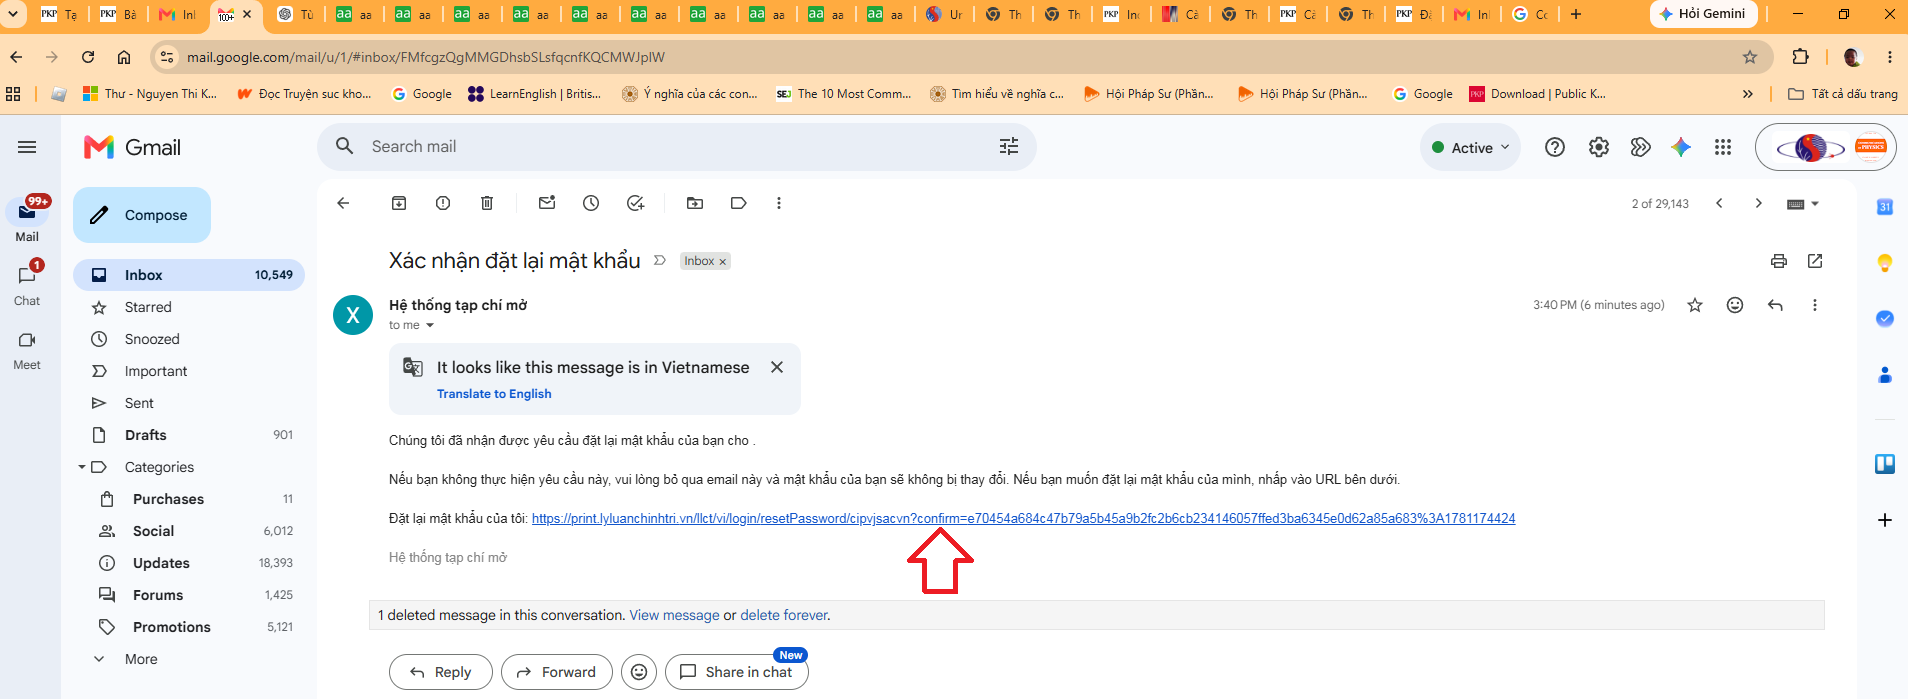Delete the email with the trash icon
The image size is (1908, 699).
tap(487, 203)
